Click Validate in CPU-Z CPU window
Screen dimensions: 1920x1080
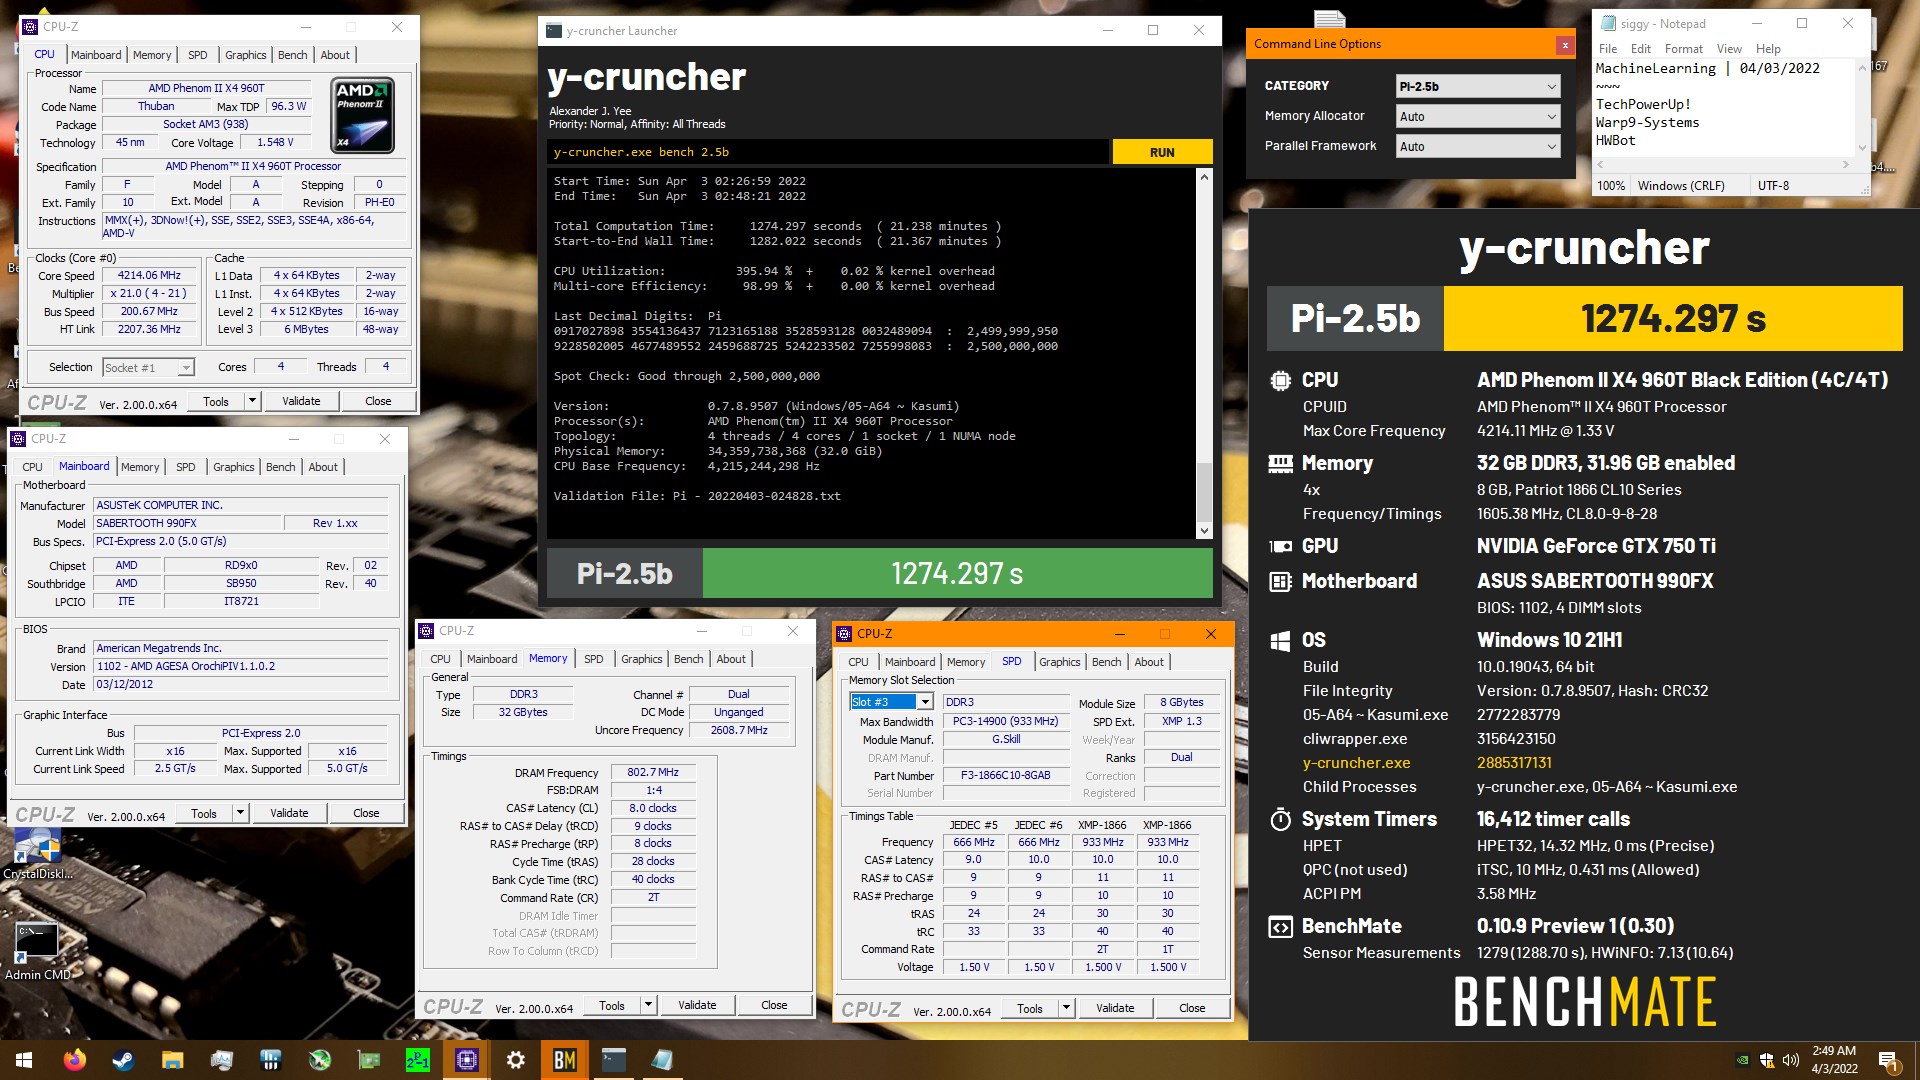[301, 401]
